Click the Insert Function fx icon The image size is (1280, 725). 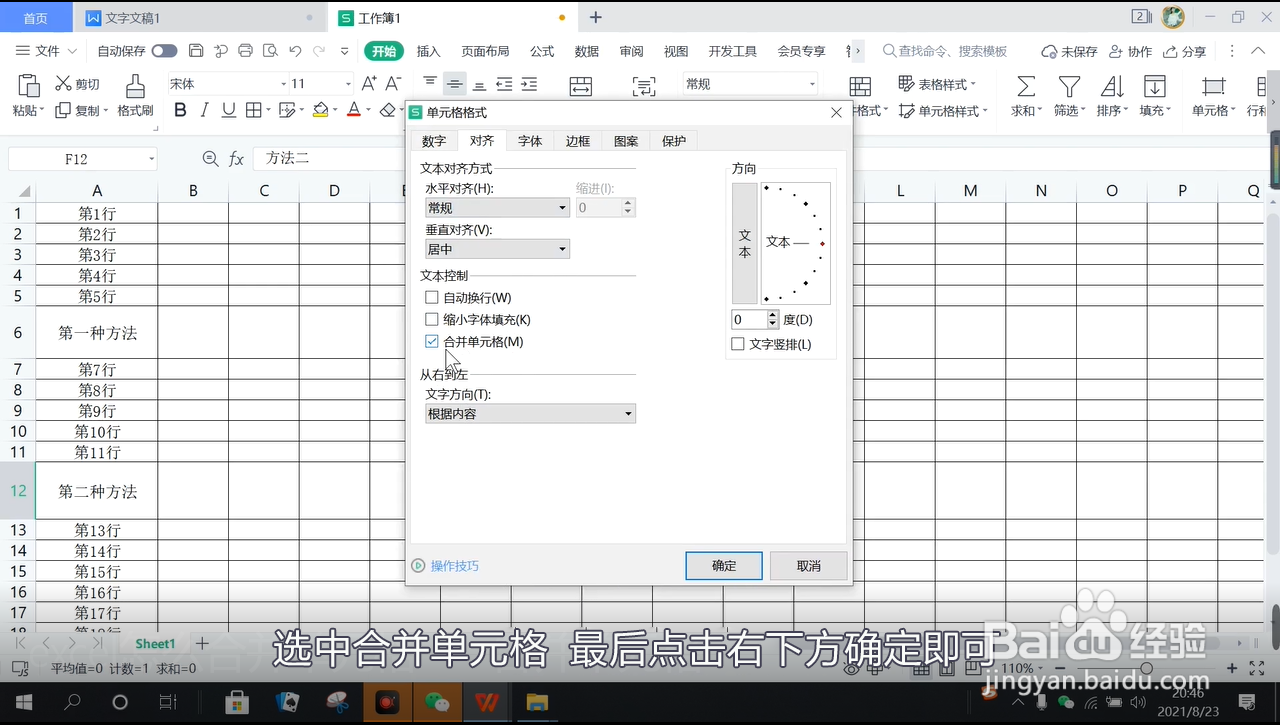236,158
